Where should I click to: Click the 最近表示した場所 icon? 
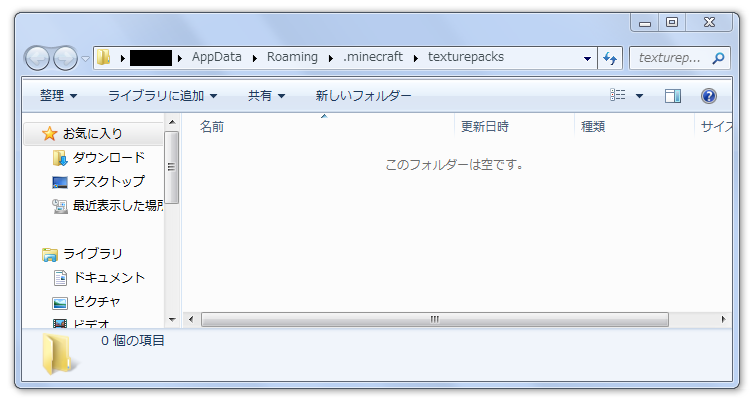[x=60, y=206]
